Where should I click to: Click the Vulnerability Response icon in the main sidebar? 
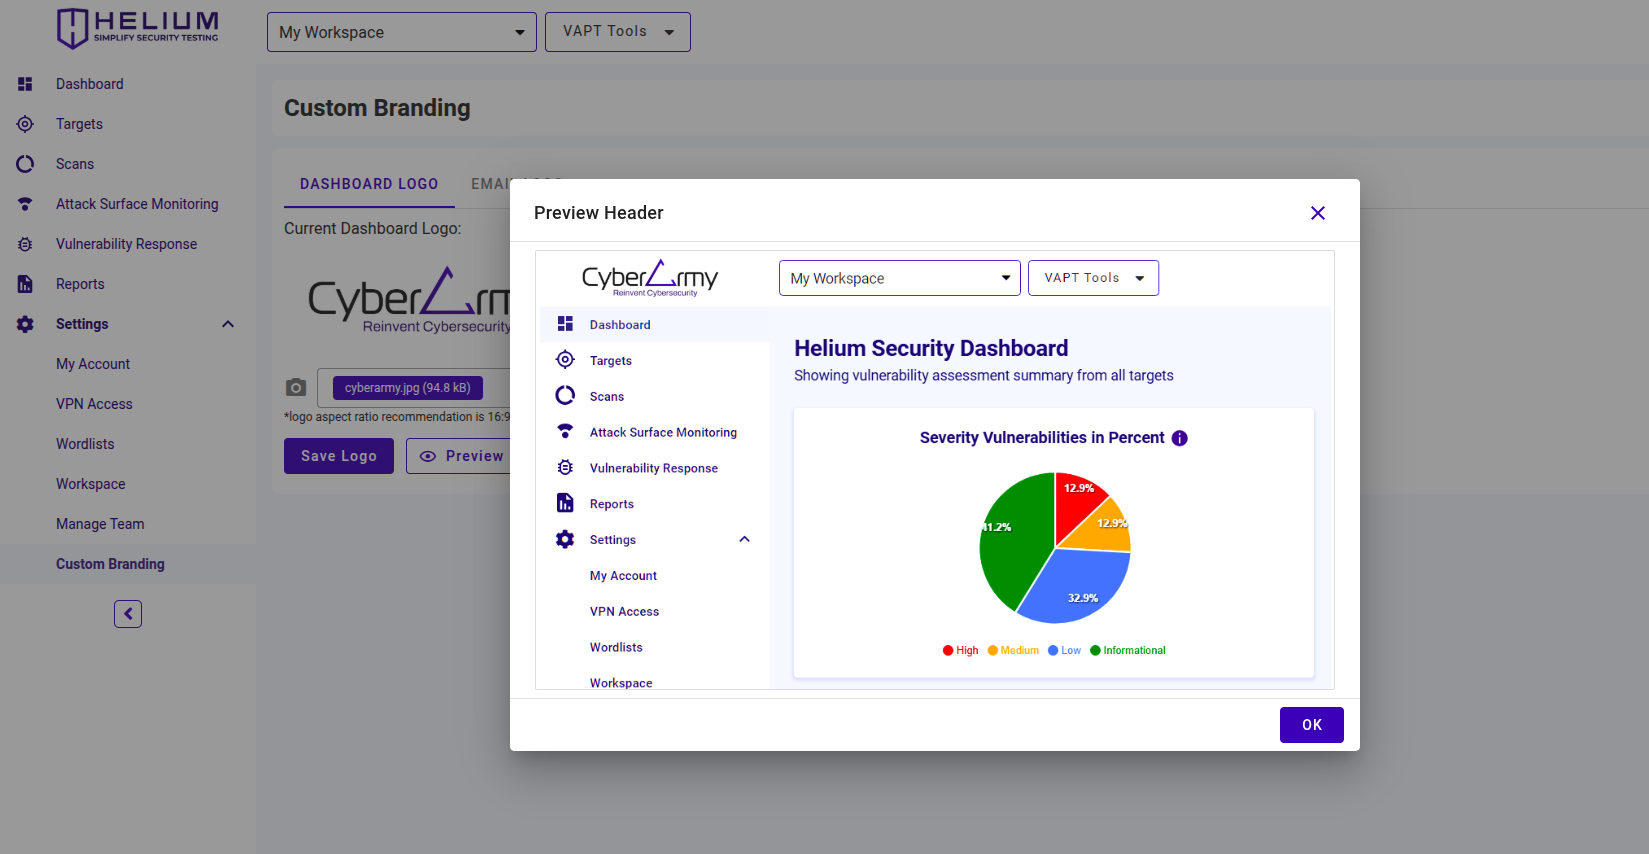tap(25, 244)
